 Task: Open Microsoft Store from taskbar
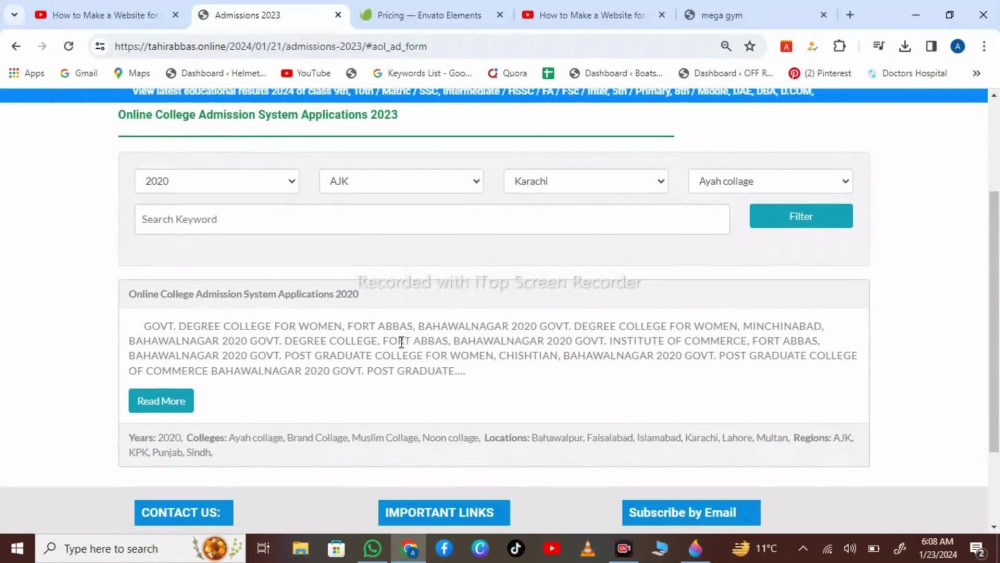[336, 548]
